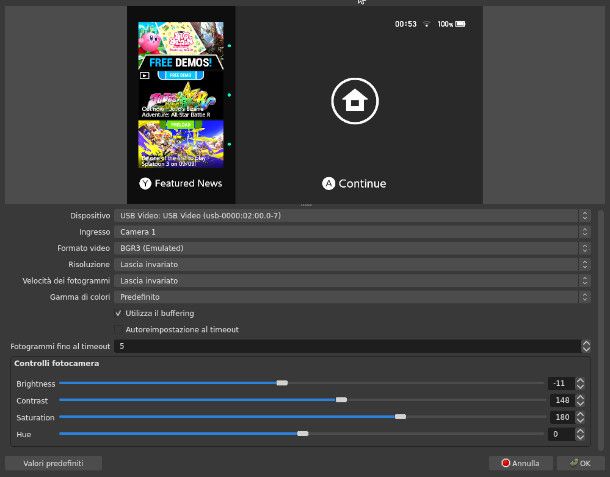Image resolution: width=610 pixels, height=477 pixels.
Task: Click the Brightness slider handle
Action: click(282, 383)
